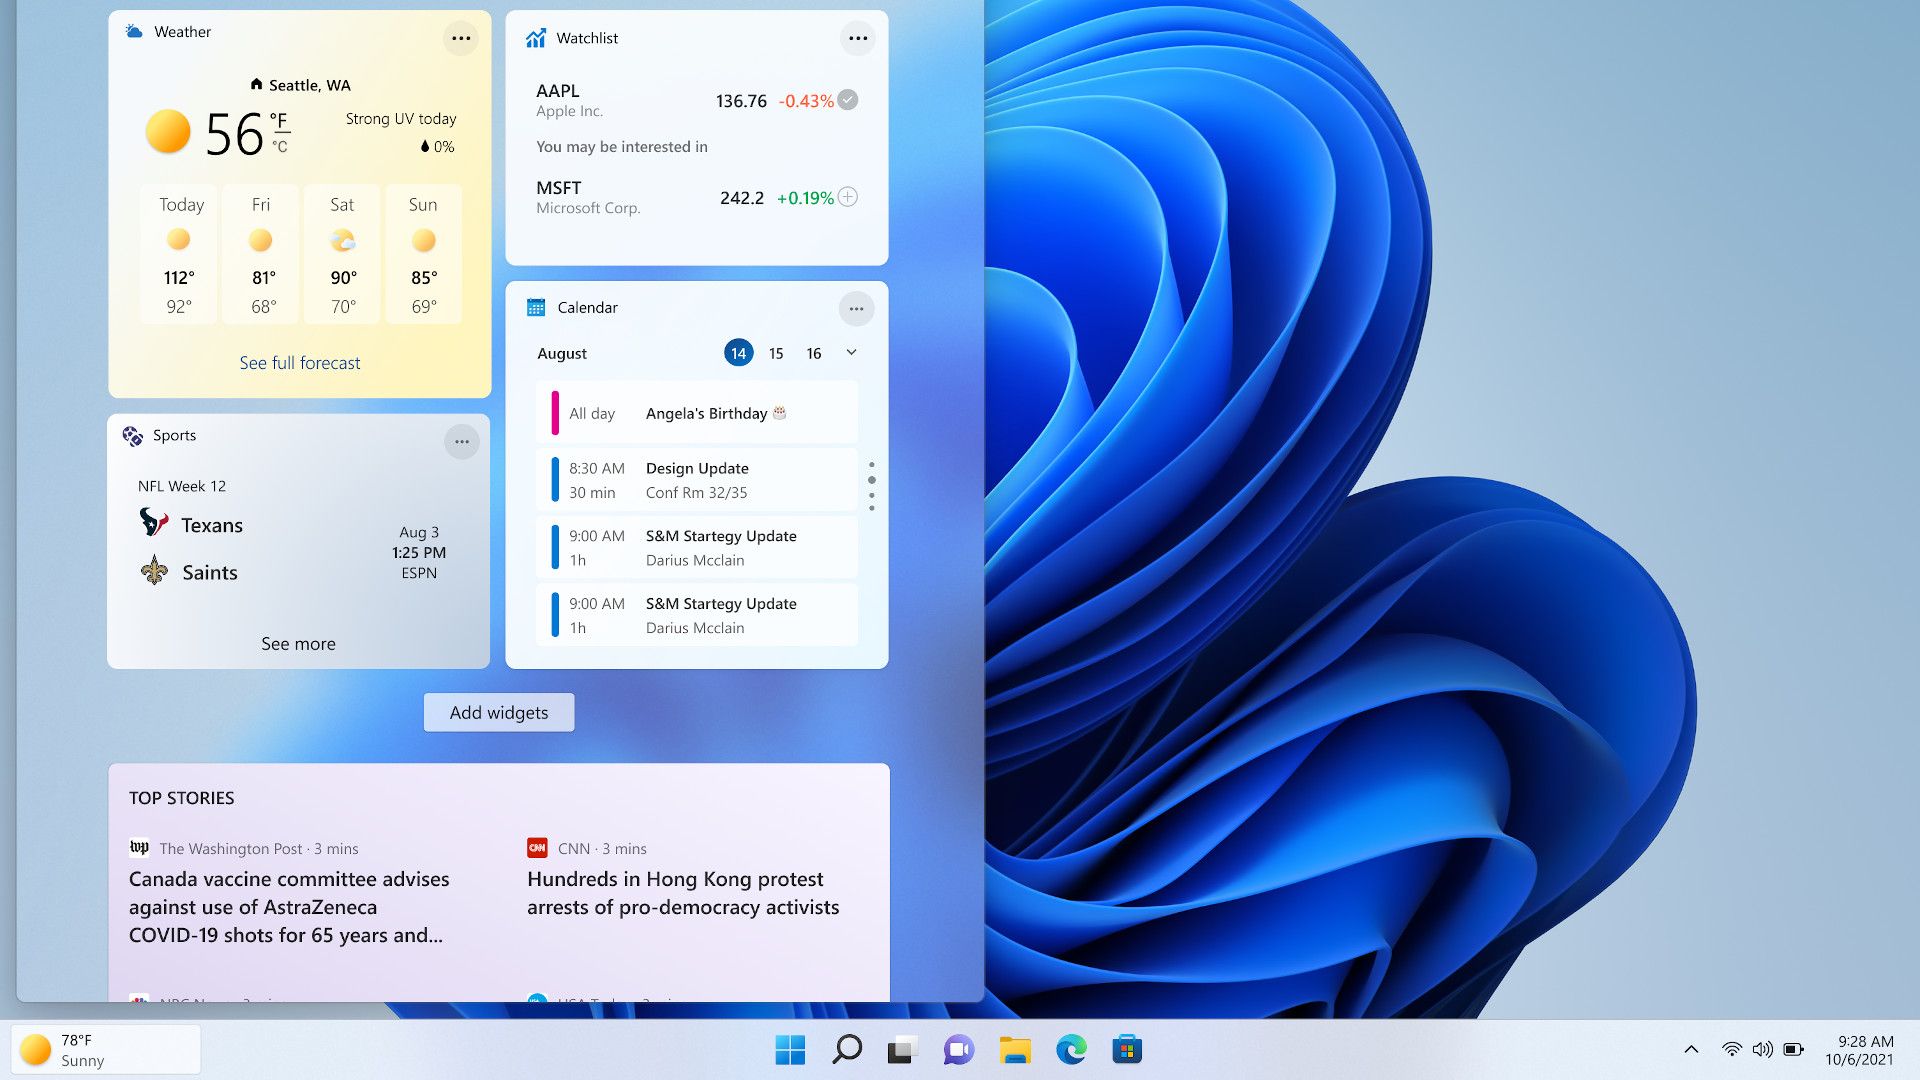Open Microsoft Edge from the taskbar
1920x1080 pixels.
(1071, 1050)
